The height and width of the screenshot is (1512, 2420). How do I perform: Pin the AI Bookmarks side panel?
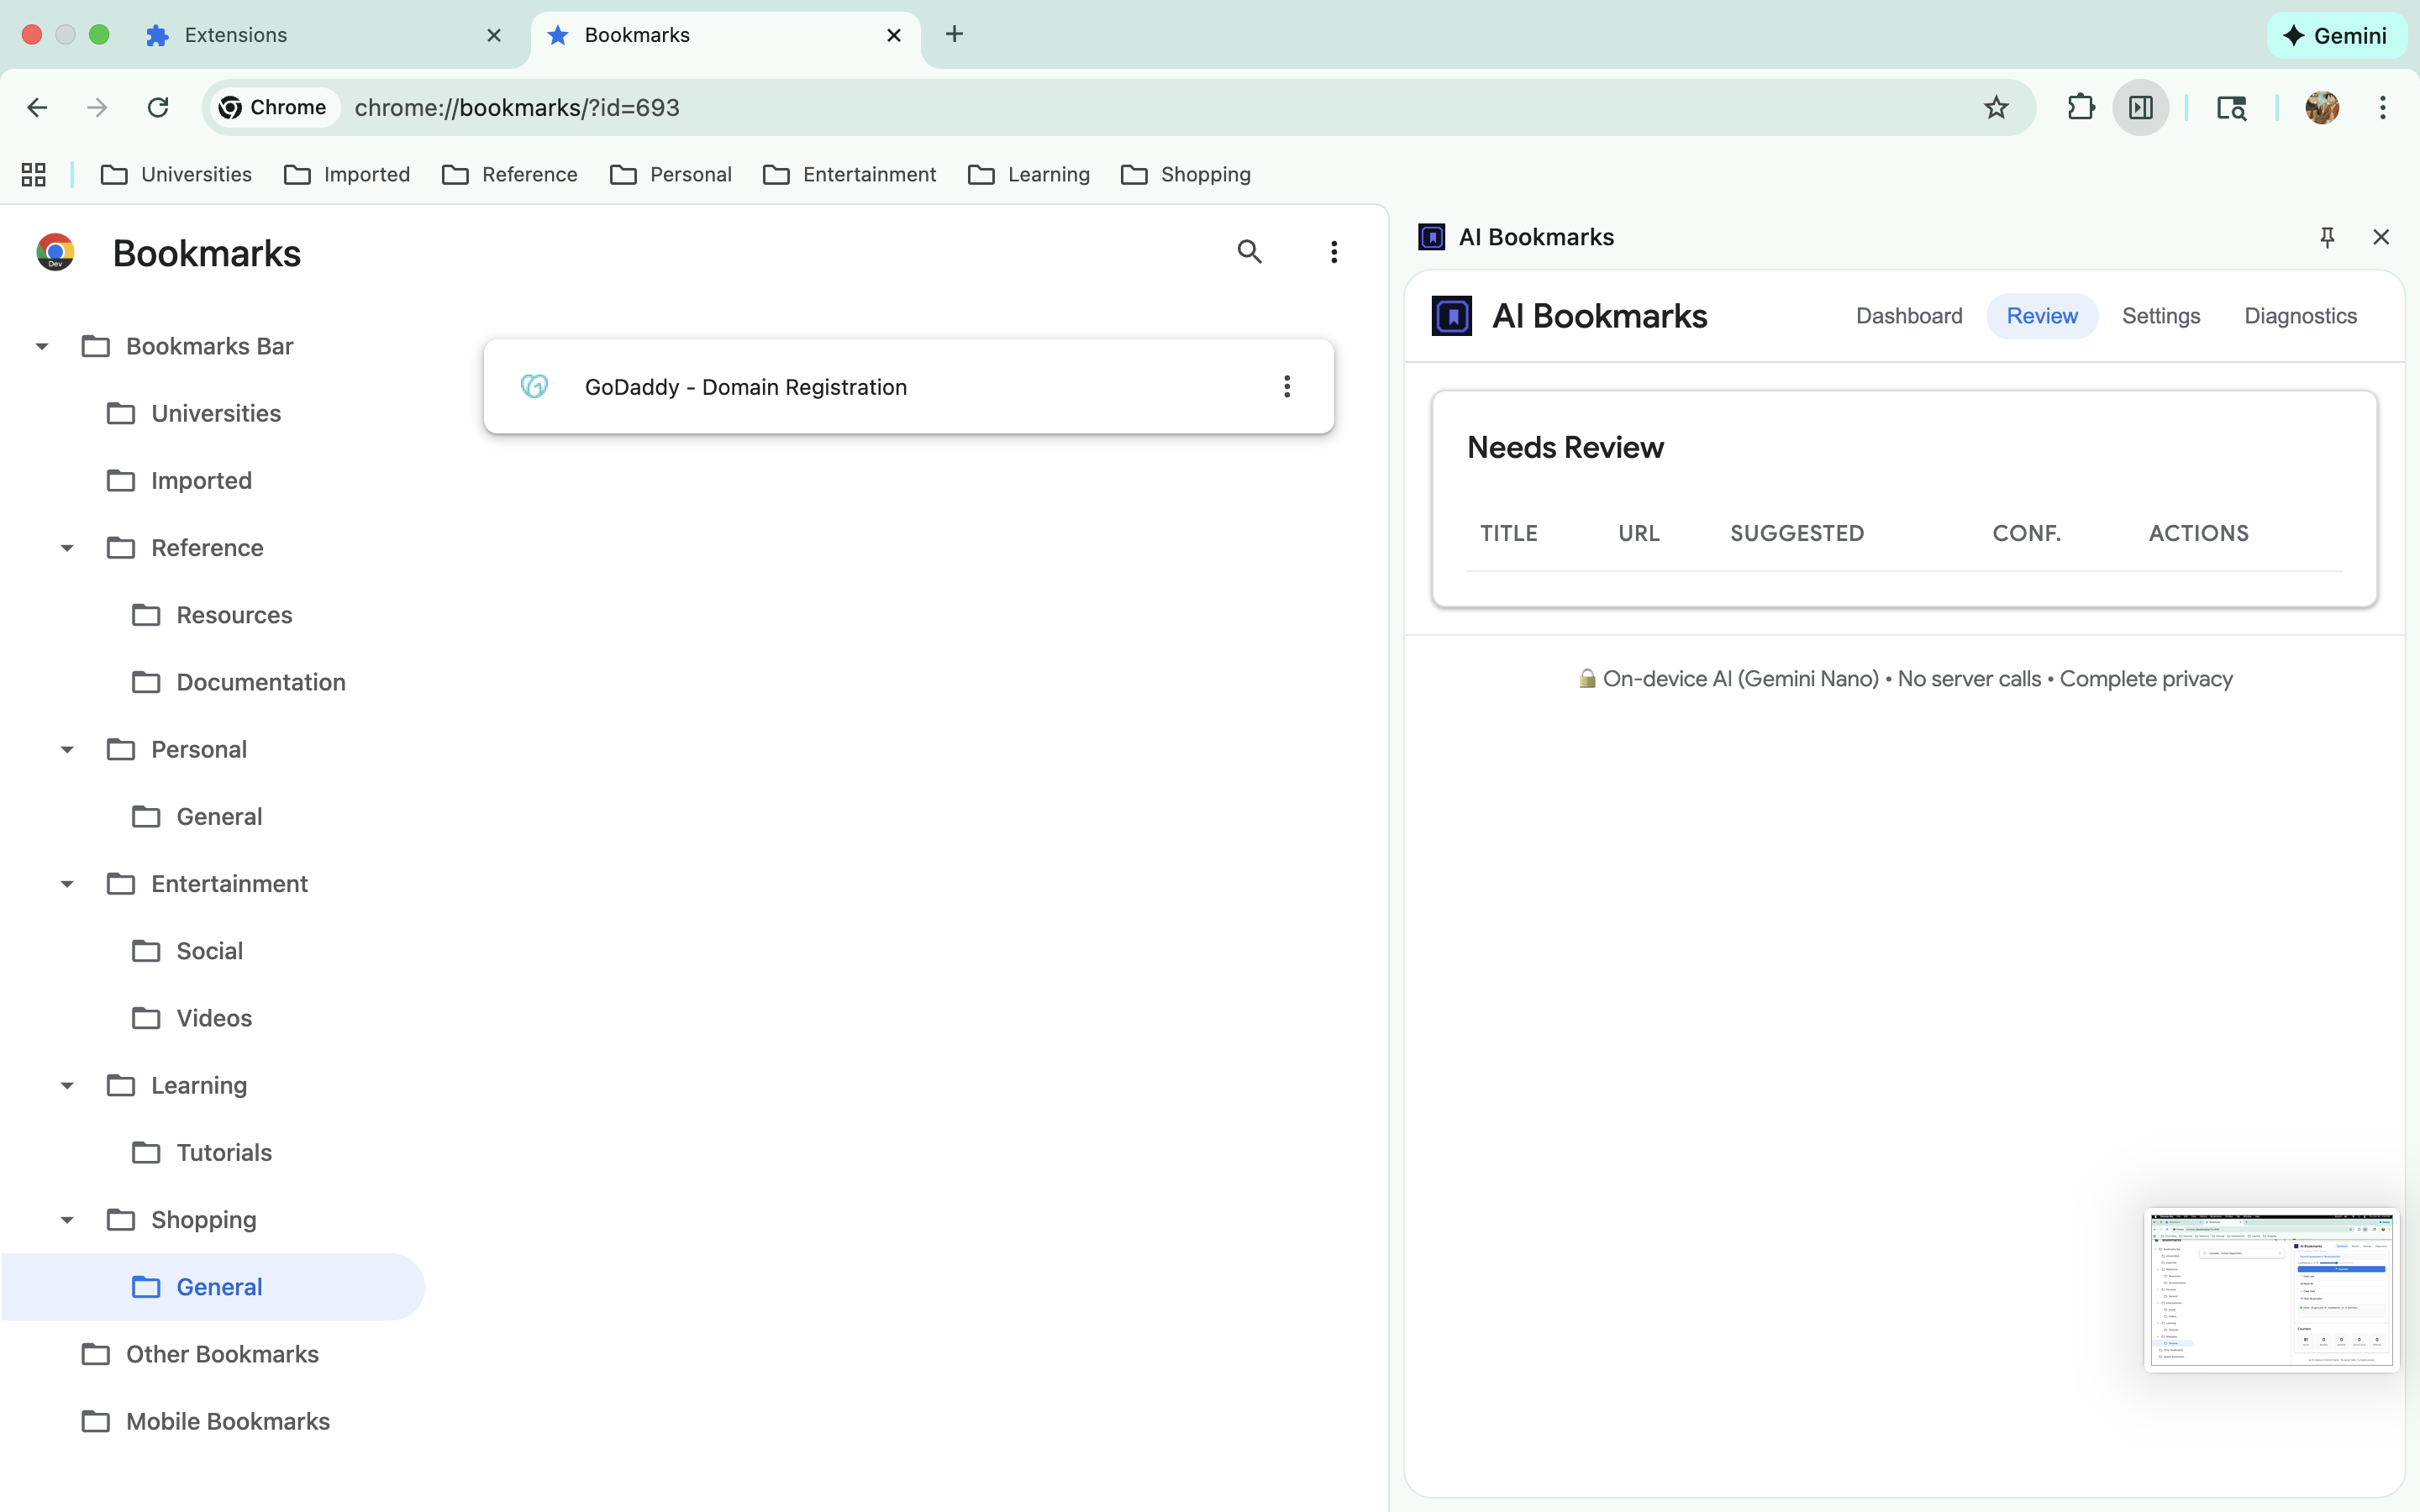2326,237
